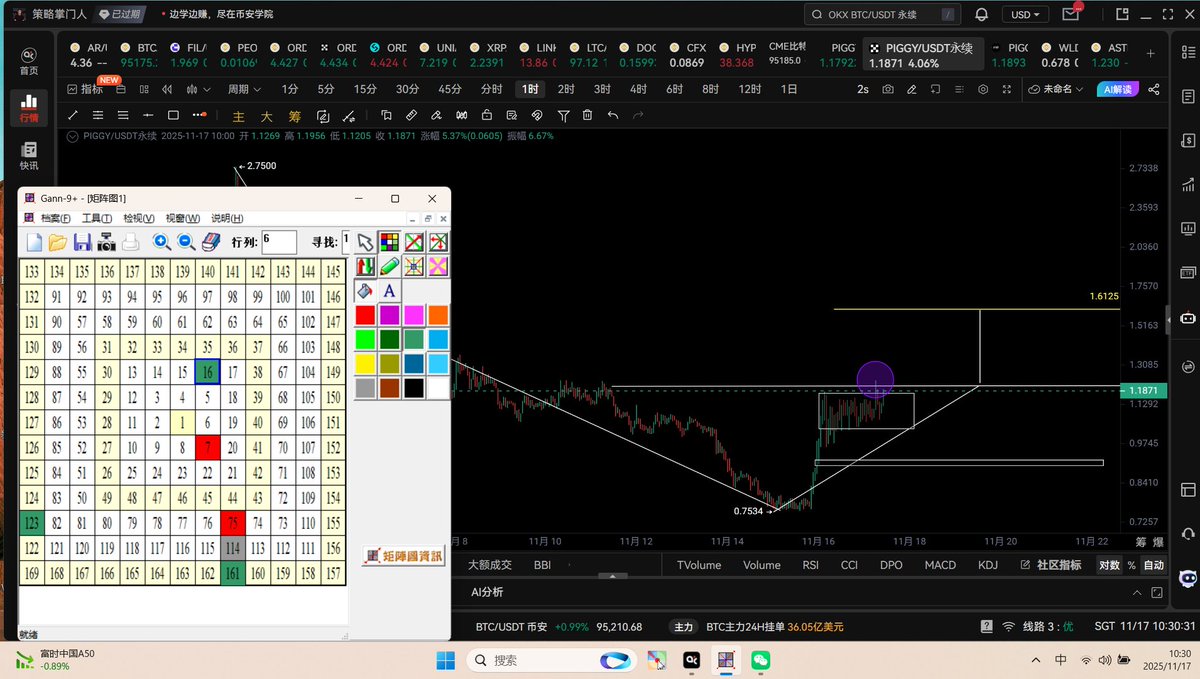The image size is (1200, 679).
Task: Click the AI解读 button
Action: pyautogui.click(x=1118, y=89)
